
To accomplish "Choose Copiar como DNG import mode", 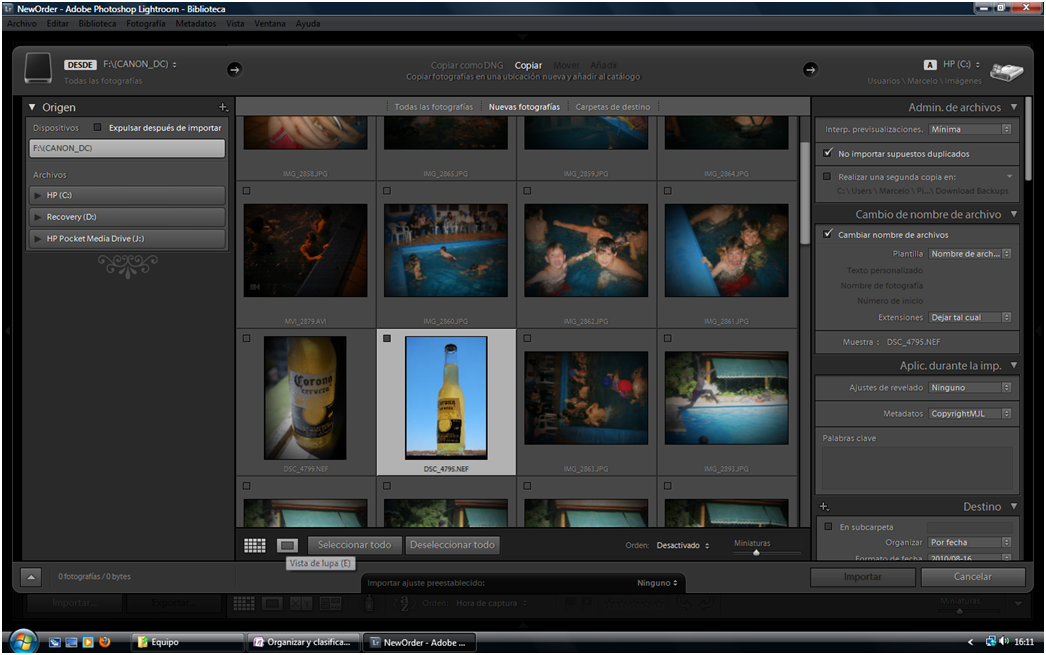I will point(467,65).
